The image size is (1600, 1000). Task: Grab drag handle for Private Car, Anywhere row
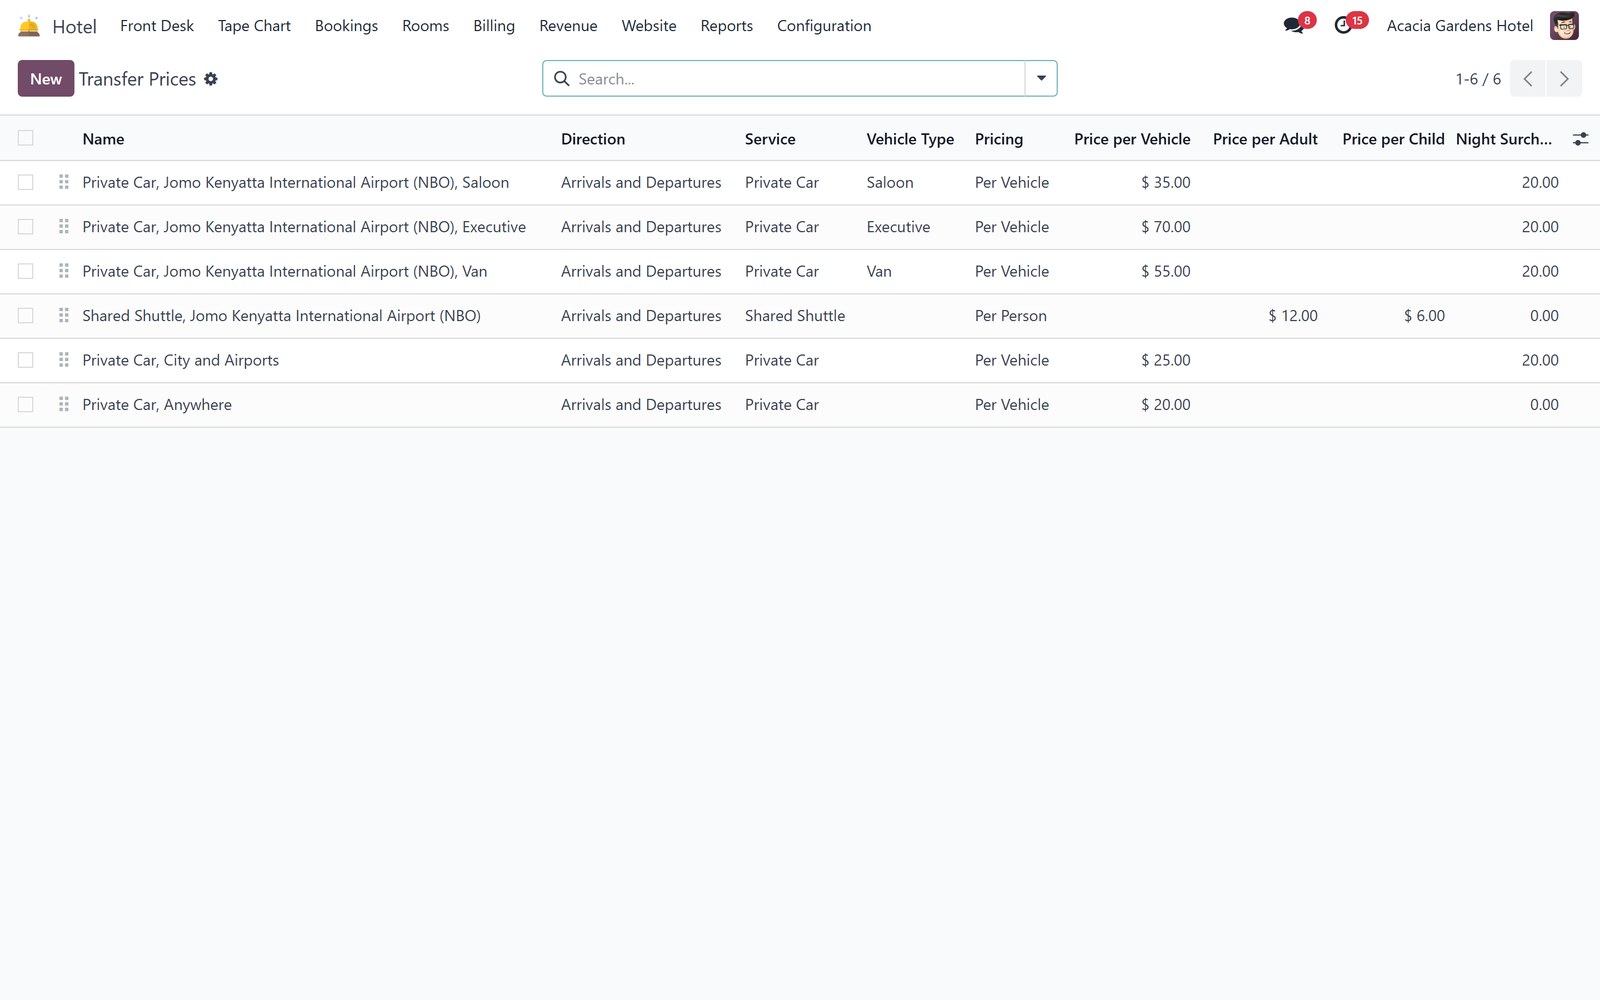tap(64, 405)
